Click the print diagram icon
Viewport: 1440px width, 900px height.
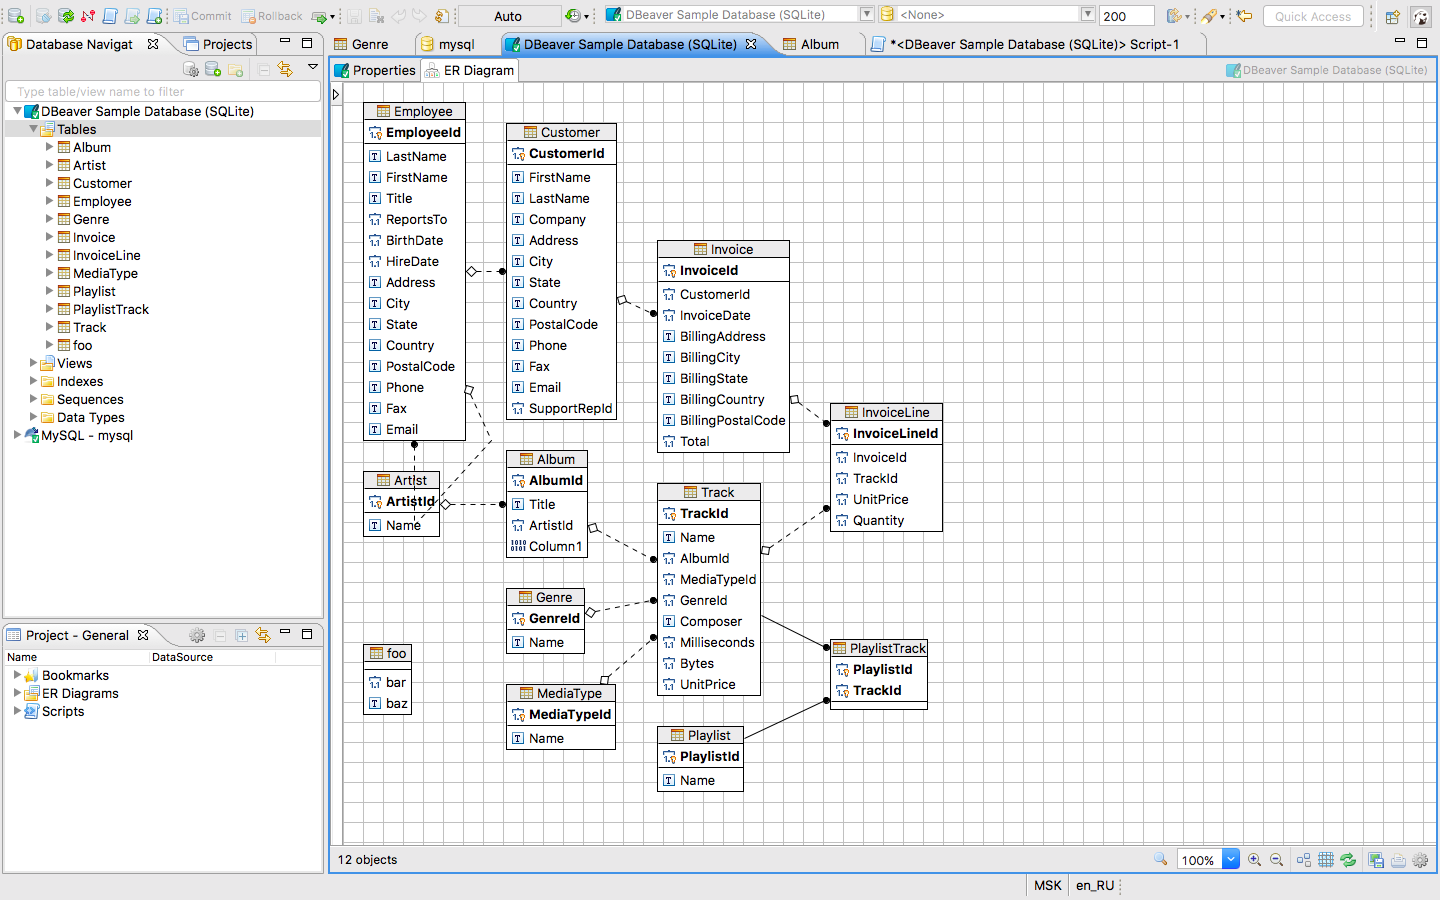1398,860
